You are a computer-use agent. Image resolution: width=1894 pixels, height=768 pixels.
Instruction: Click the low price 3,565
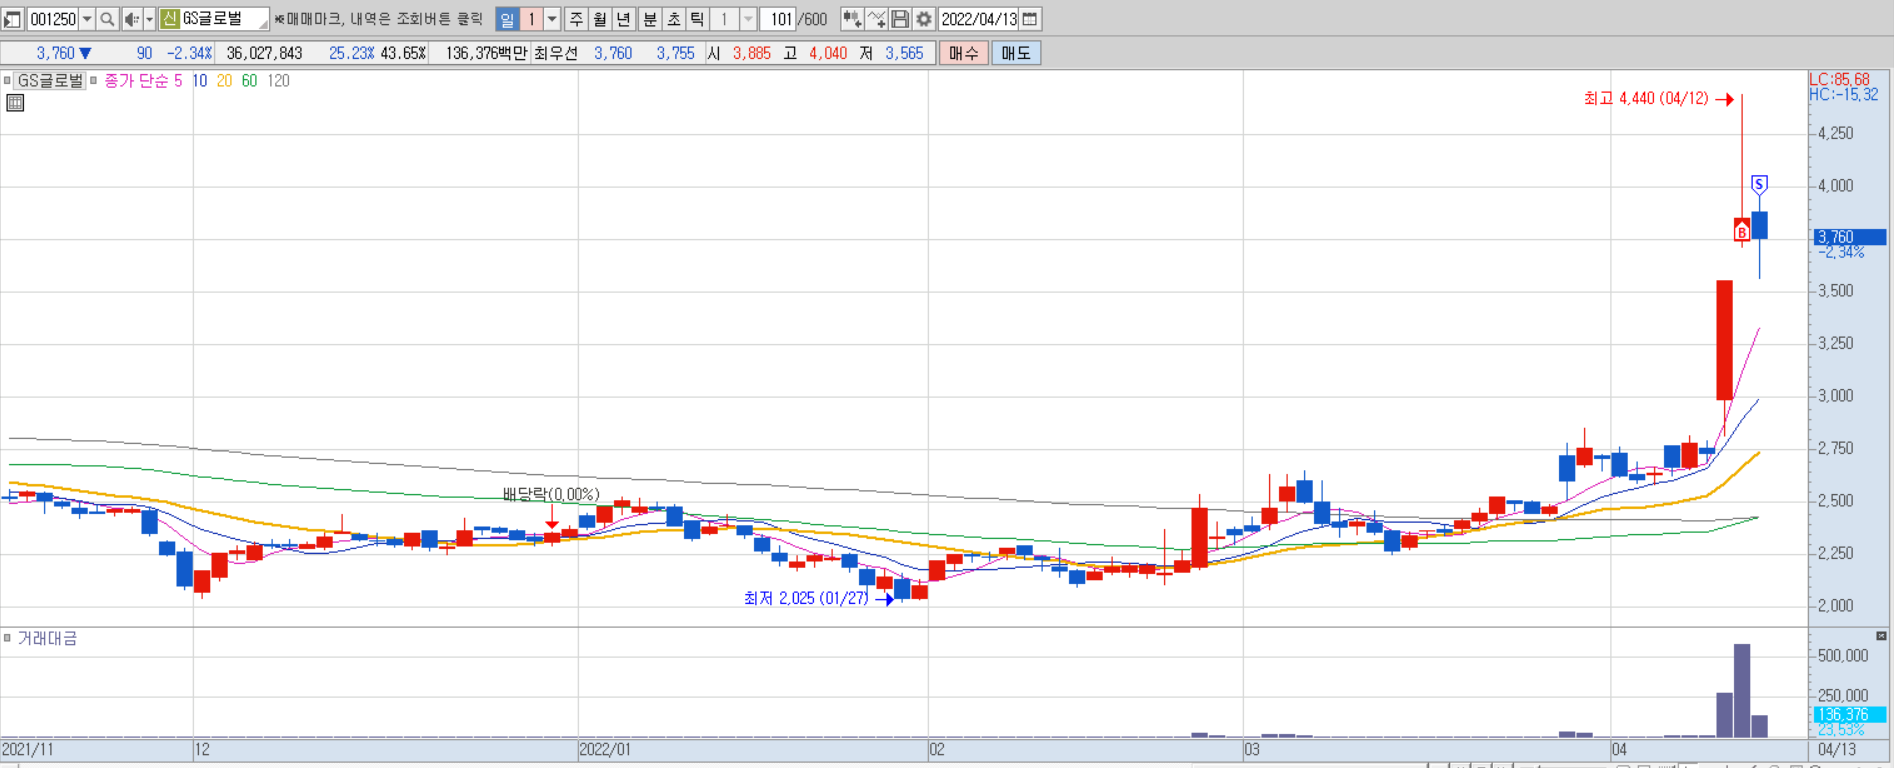coord(904,53)
